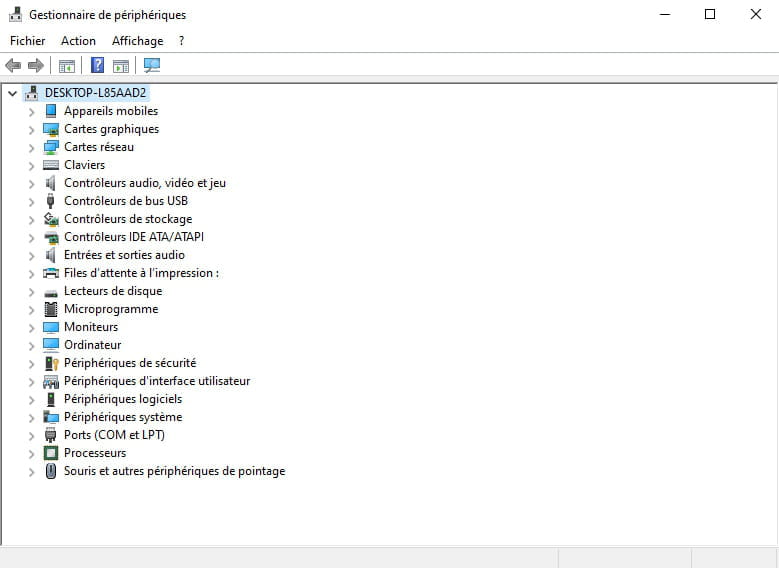Viewport: 779px width, 568px height.
Task: Select the Ordinateur label
Action: (x=92, y=345)
